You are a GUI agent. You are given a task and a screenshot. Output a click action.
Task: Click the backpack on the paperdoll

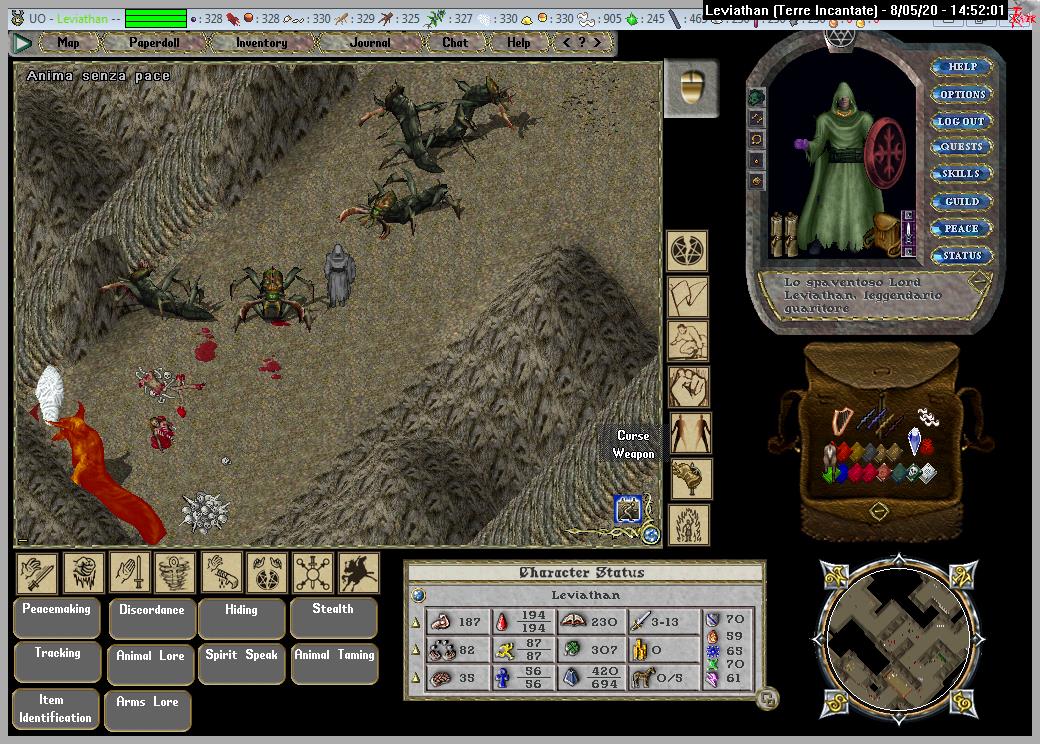click(885, 233)
